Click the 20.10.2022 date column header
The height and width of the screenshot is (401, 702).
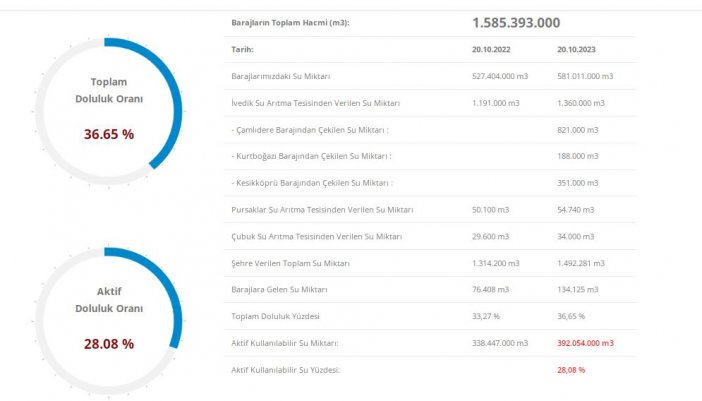pyautogui.click(x=492, y=49)
